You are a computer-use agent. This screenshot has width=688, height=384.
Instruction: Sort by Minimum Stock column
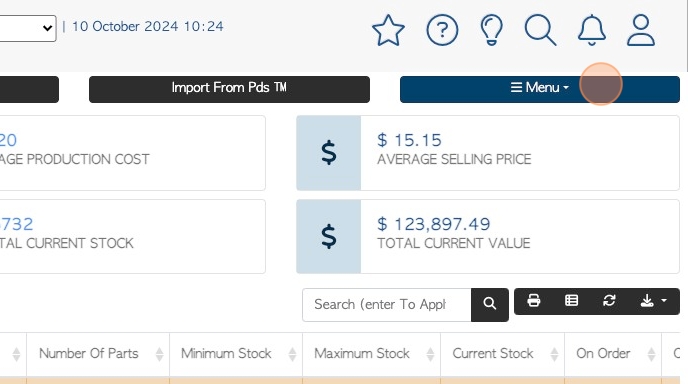pos(236,354)
